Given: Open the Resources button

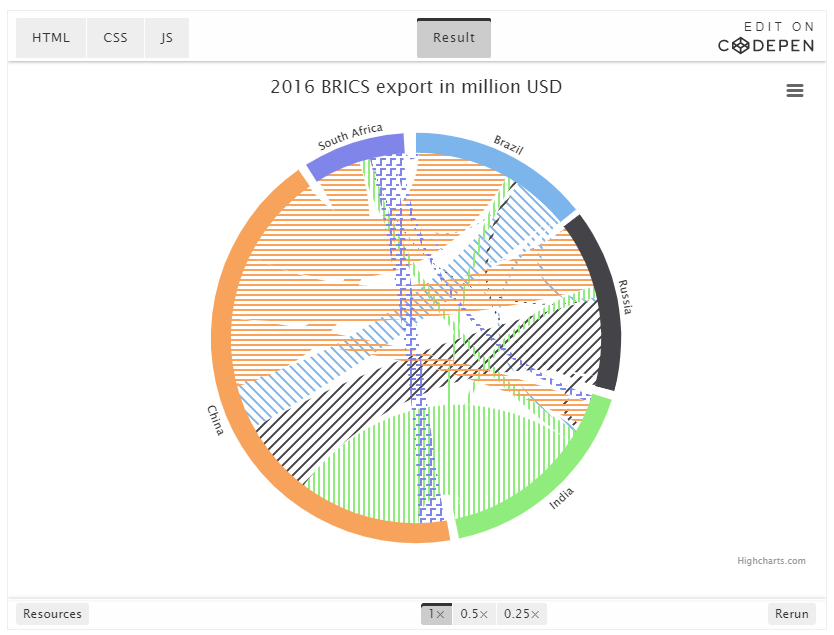Looking at the screenshot, I should point(52,614).
